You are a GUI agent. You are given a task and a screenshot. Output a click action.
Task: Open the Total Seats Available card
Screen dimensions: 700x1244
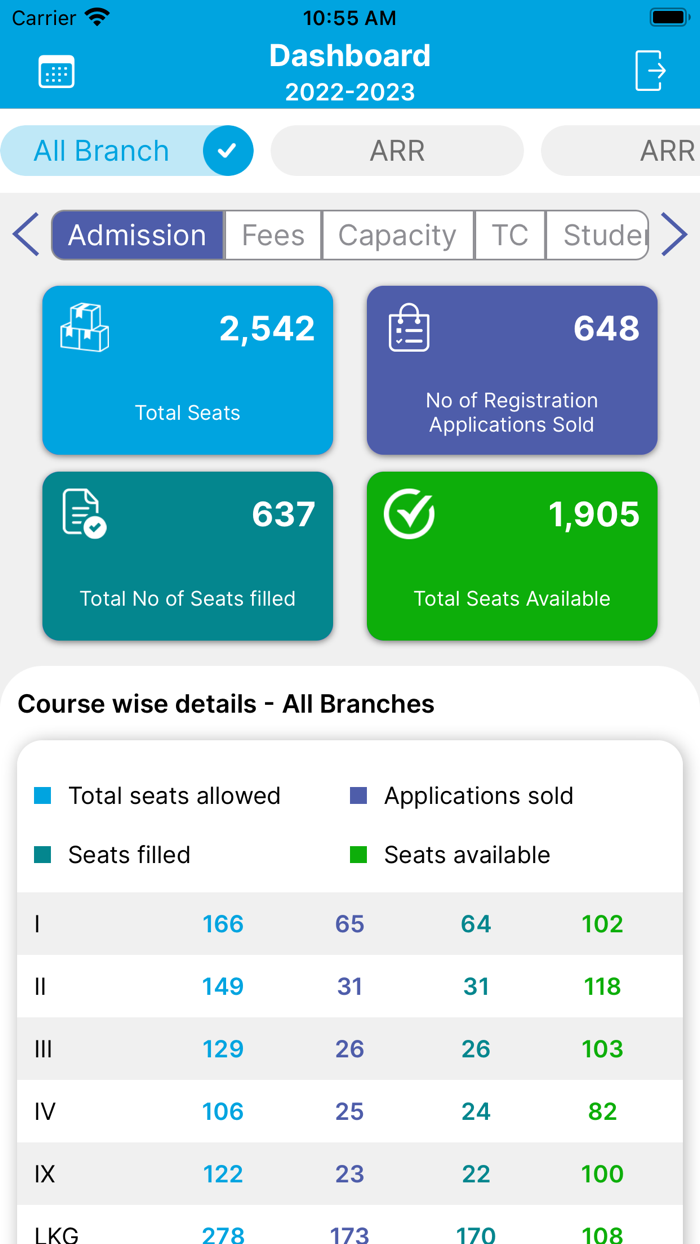512,556
